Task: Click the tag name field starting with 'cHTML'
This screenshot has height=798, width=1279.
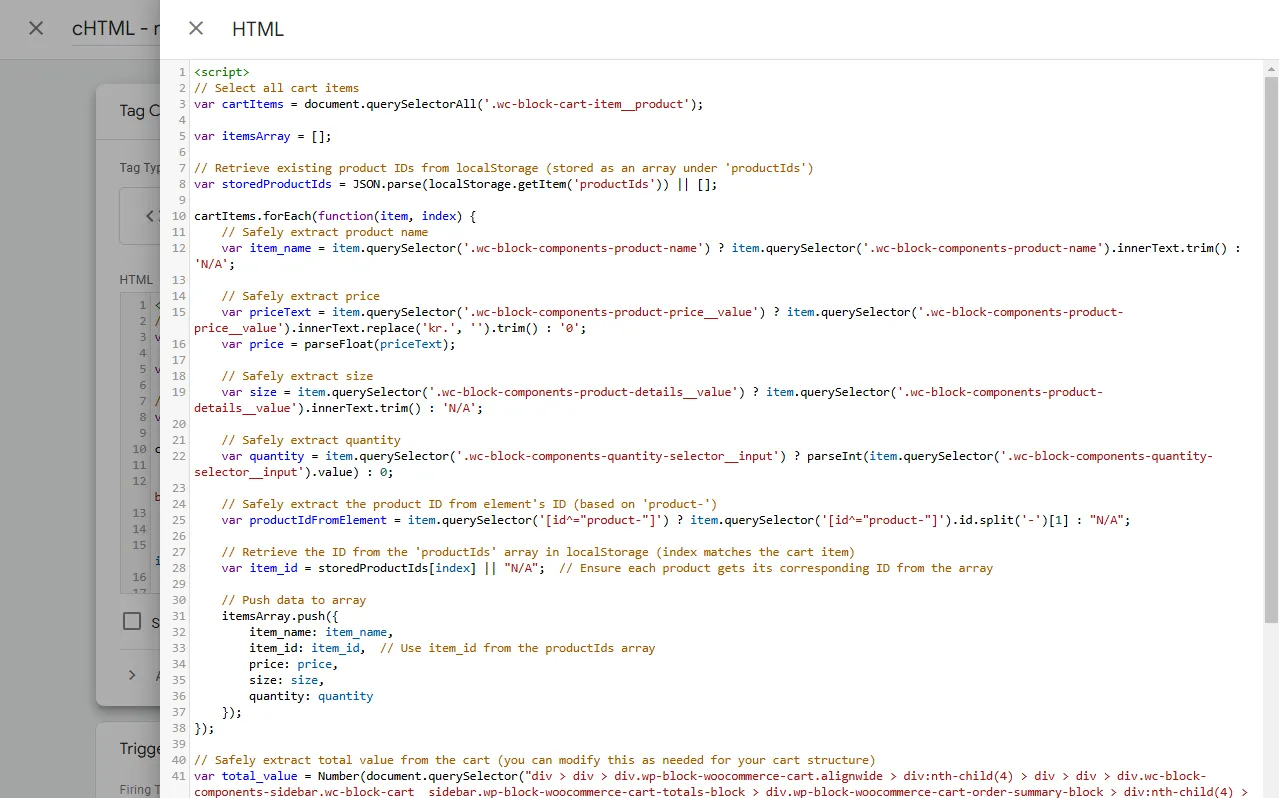Action: coord(116,29)
